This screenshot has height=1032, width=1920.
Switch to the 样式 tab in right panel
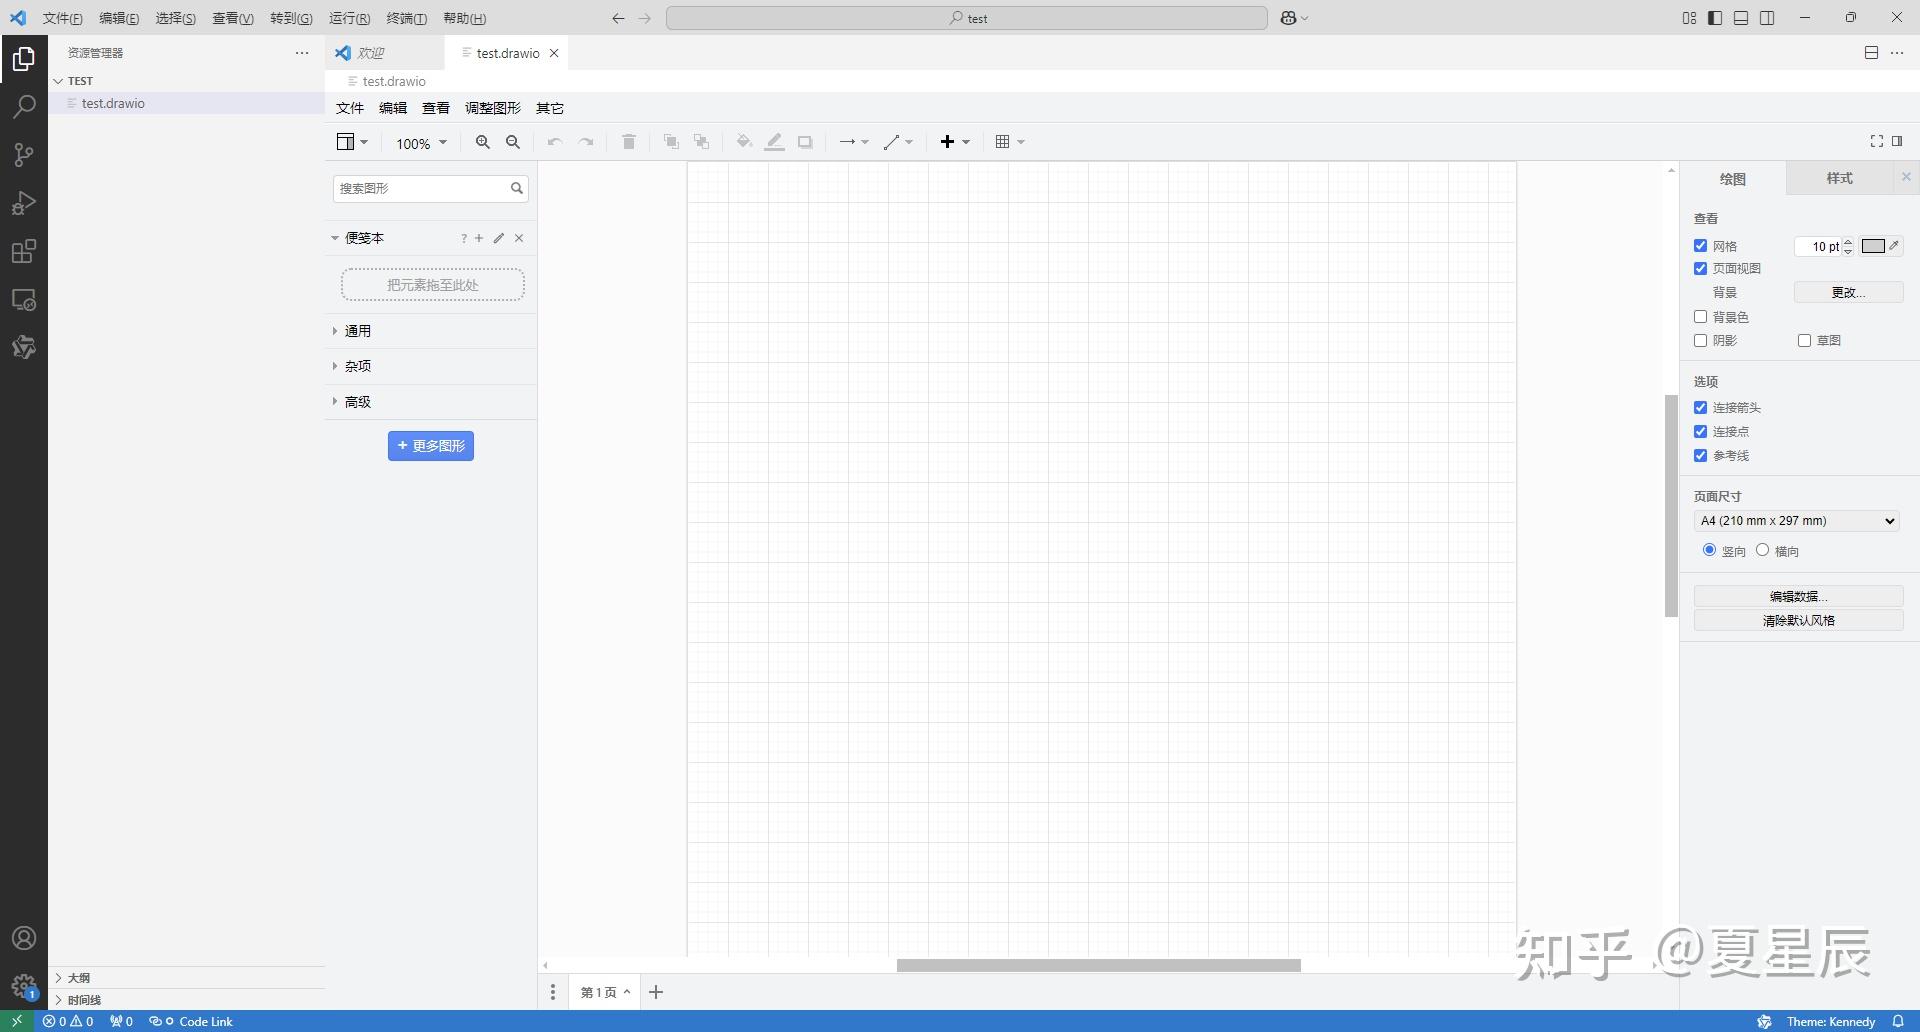1841,178
